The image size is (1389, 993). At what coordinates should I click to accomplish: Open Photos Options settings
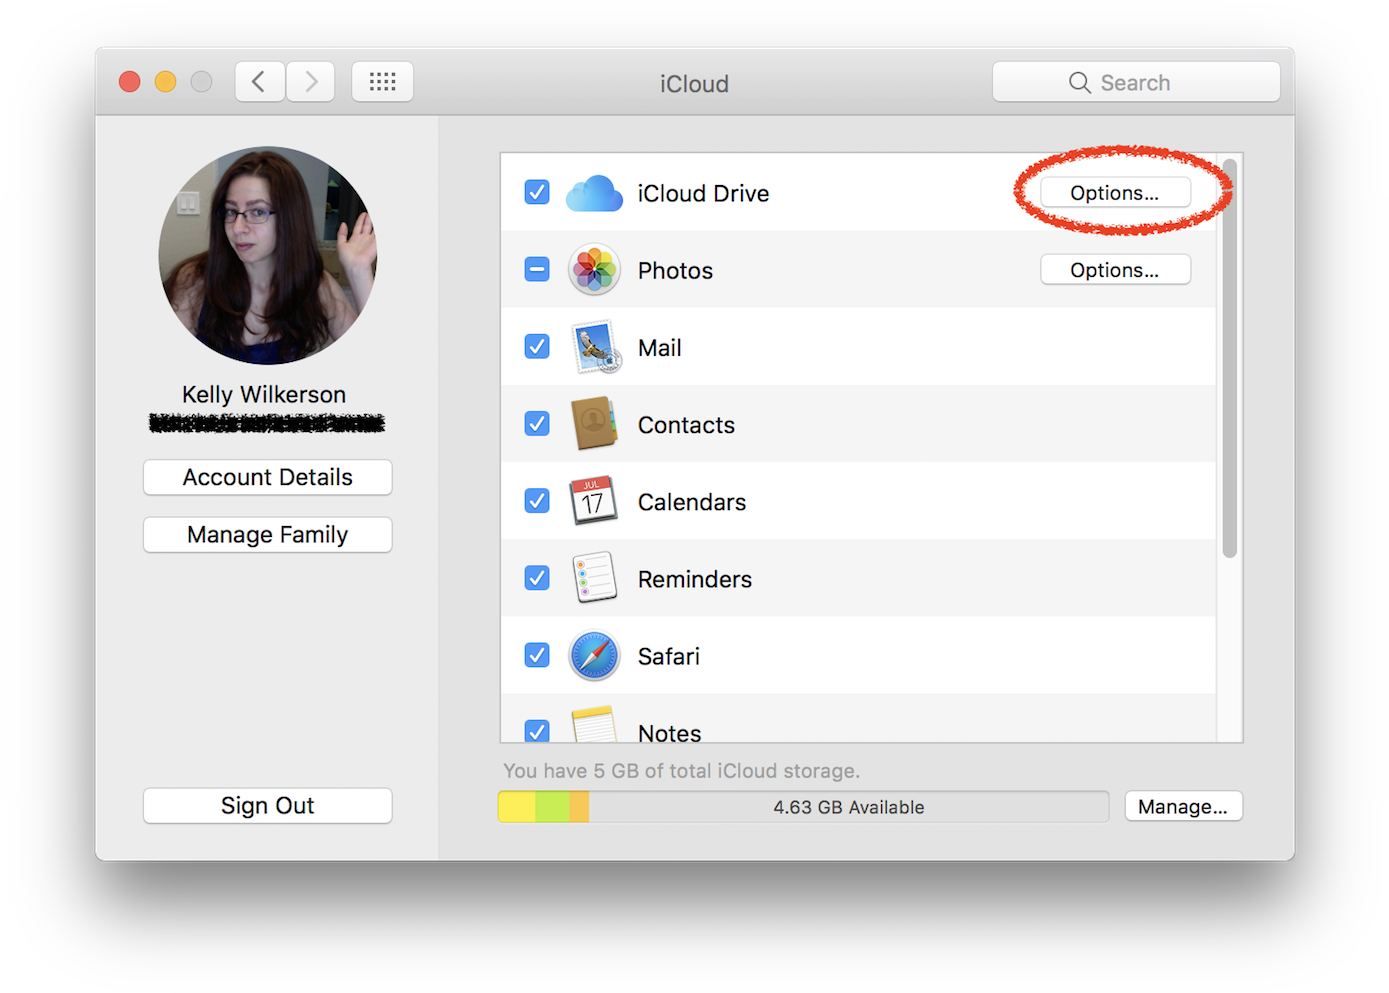tap(1115, 269)
